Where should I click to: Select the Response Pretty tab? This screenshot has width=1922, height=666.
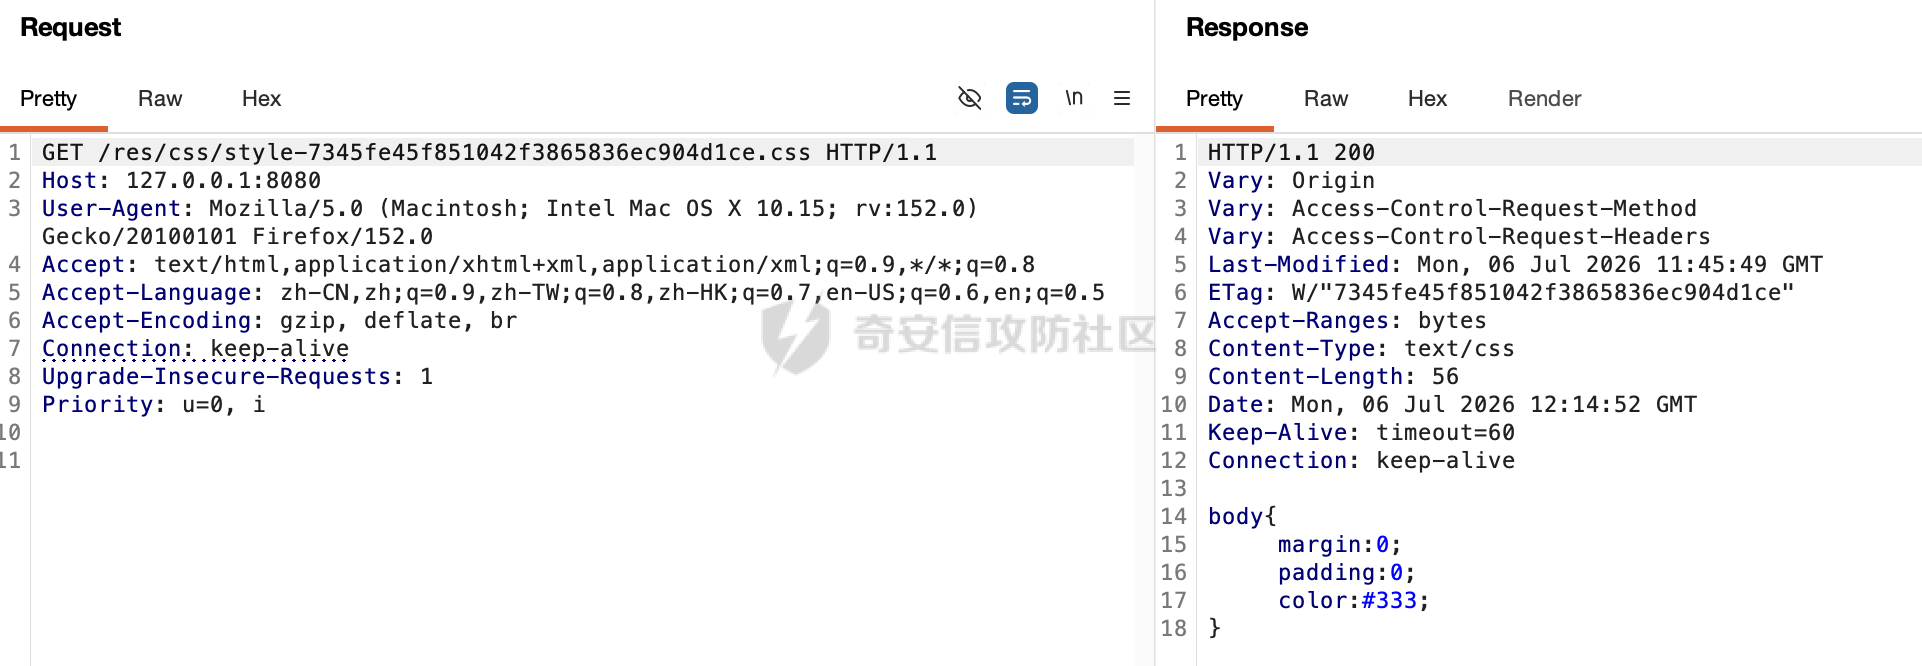tap(1214, 98)
